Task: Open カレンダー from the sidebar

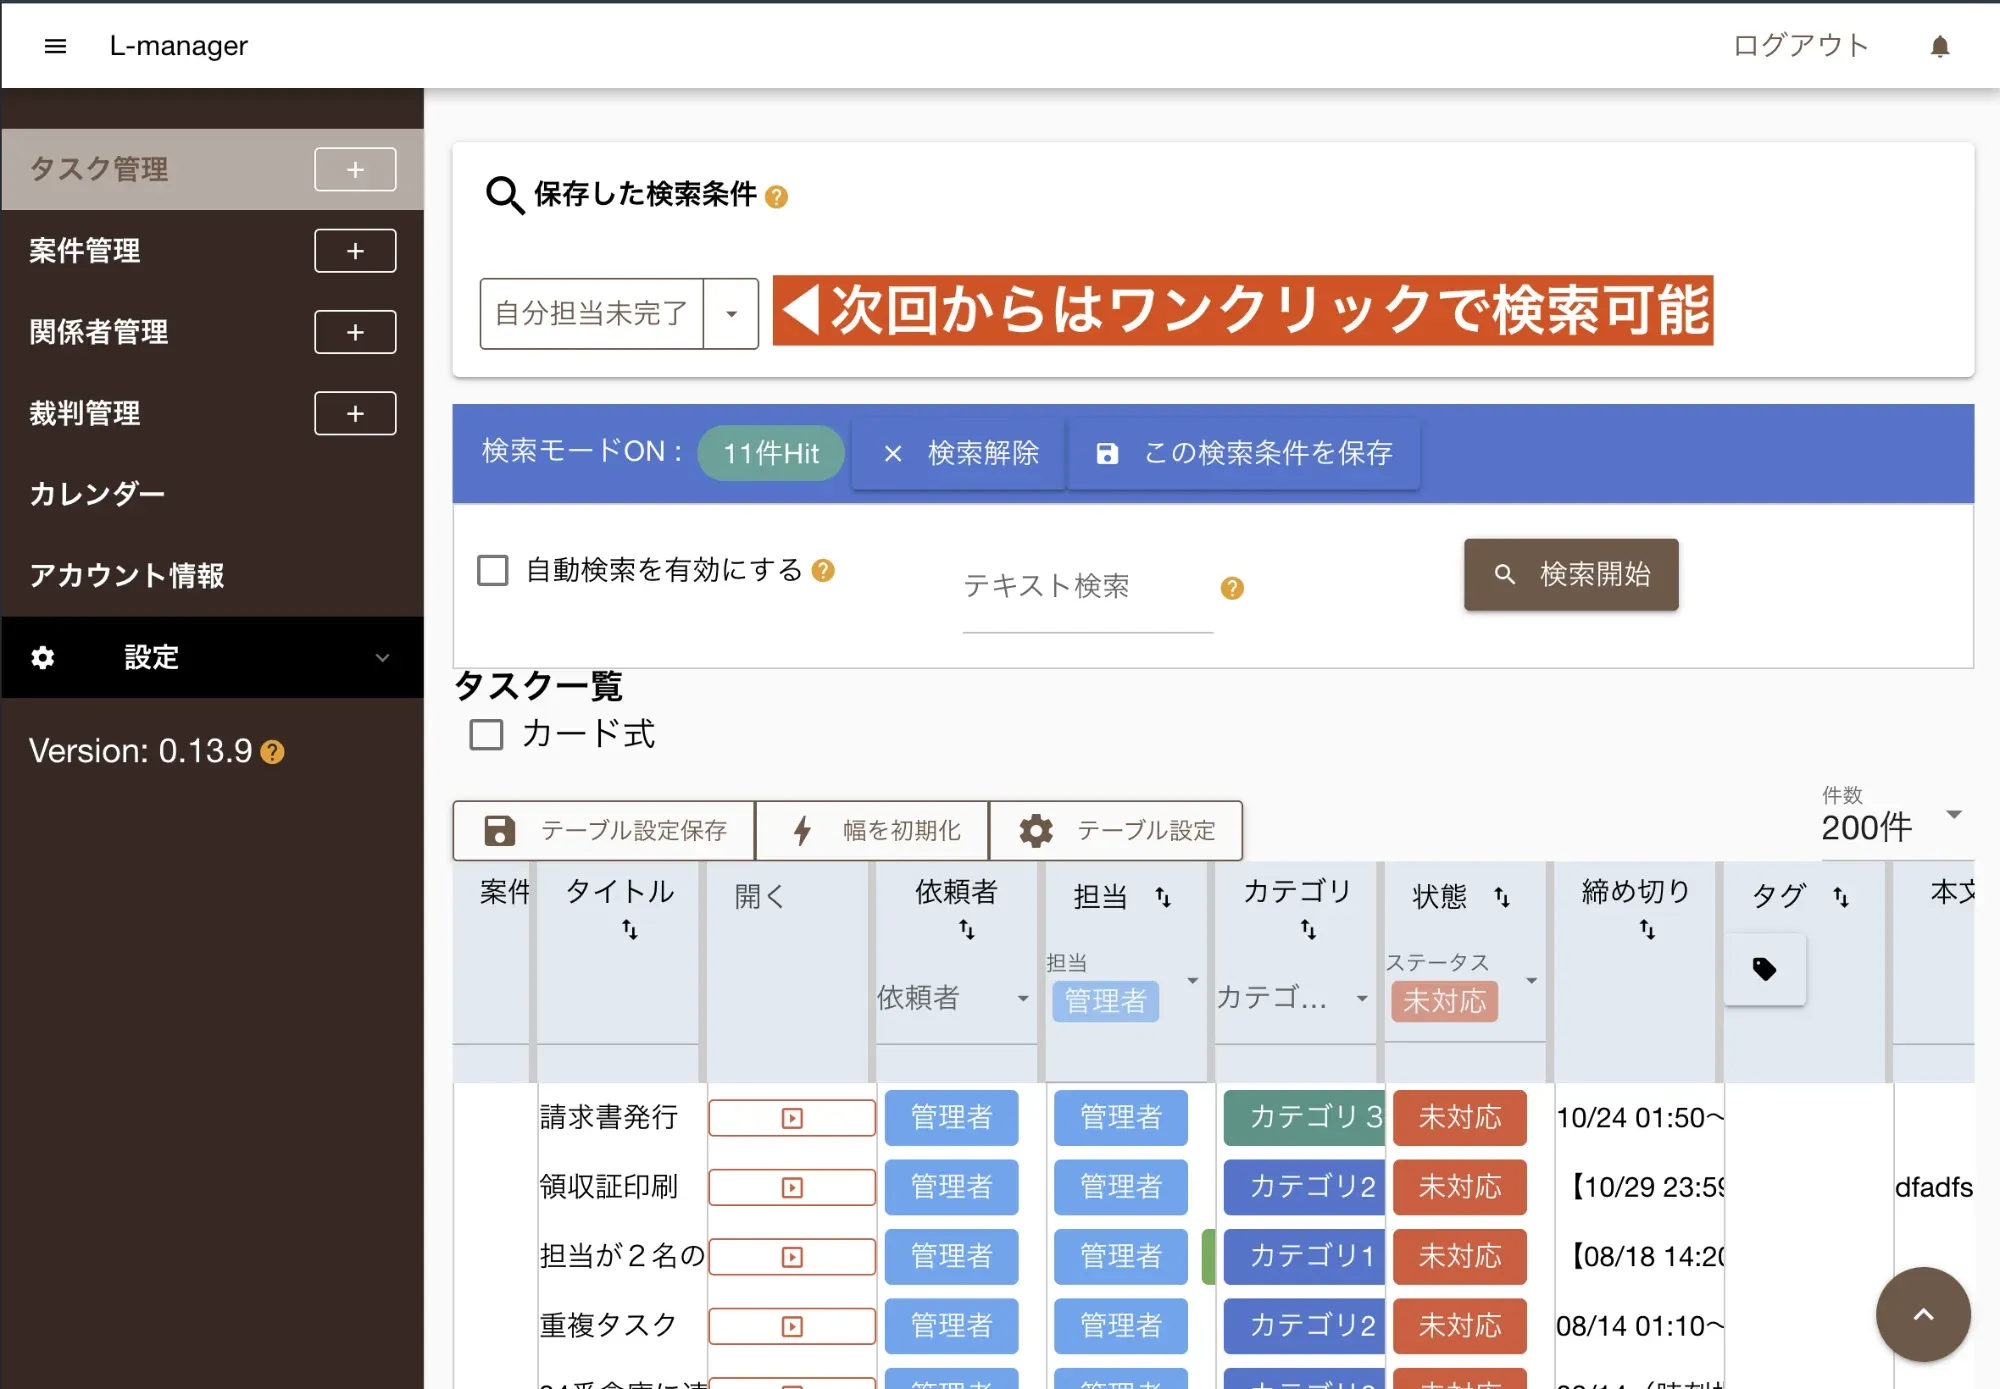Action: (x=97, y=493)
